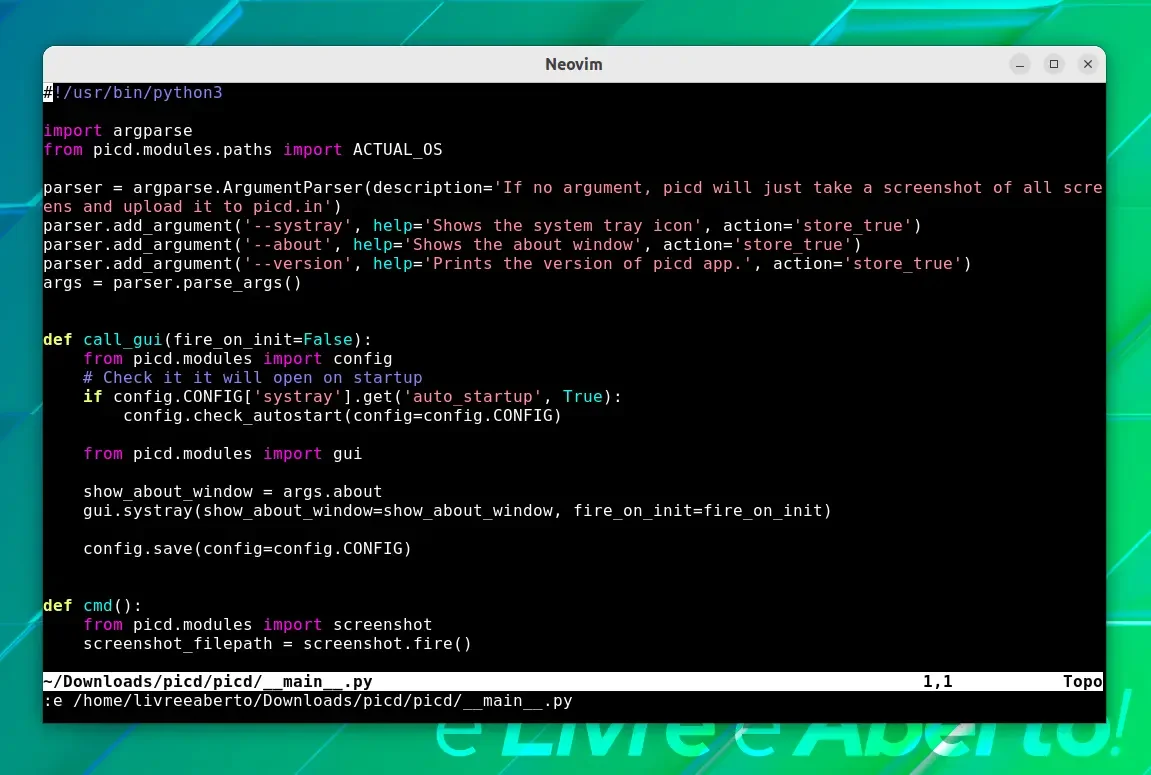Maximize the Neovim window

1053,65
